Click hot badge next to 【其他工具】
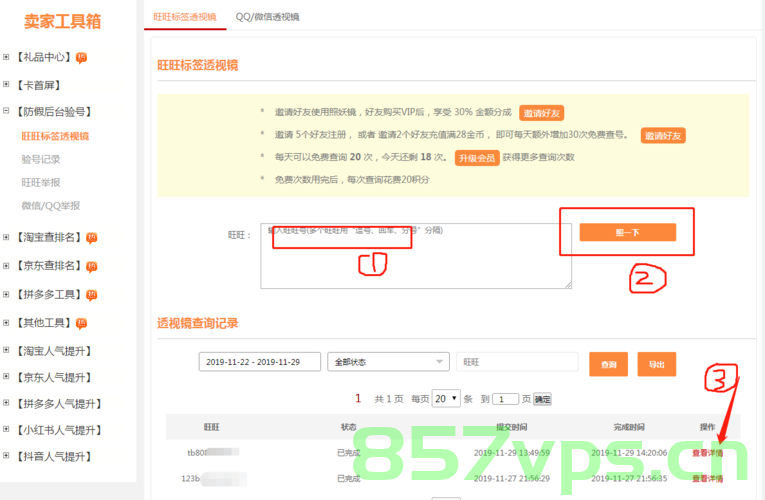Viewport: 765px width, 500px height. click(x=81, y=323)
